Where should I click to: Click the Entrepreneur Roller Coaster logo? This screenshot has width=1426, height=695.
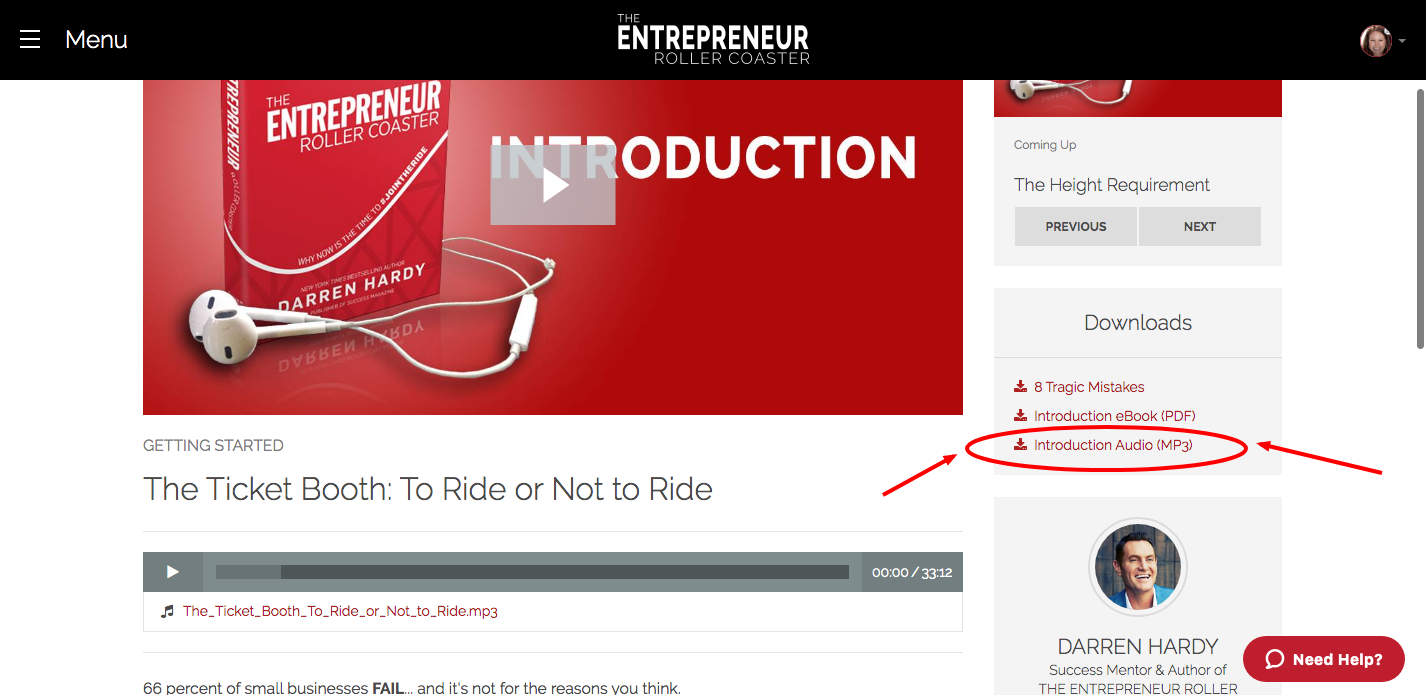tap(713, 40)
